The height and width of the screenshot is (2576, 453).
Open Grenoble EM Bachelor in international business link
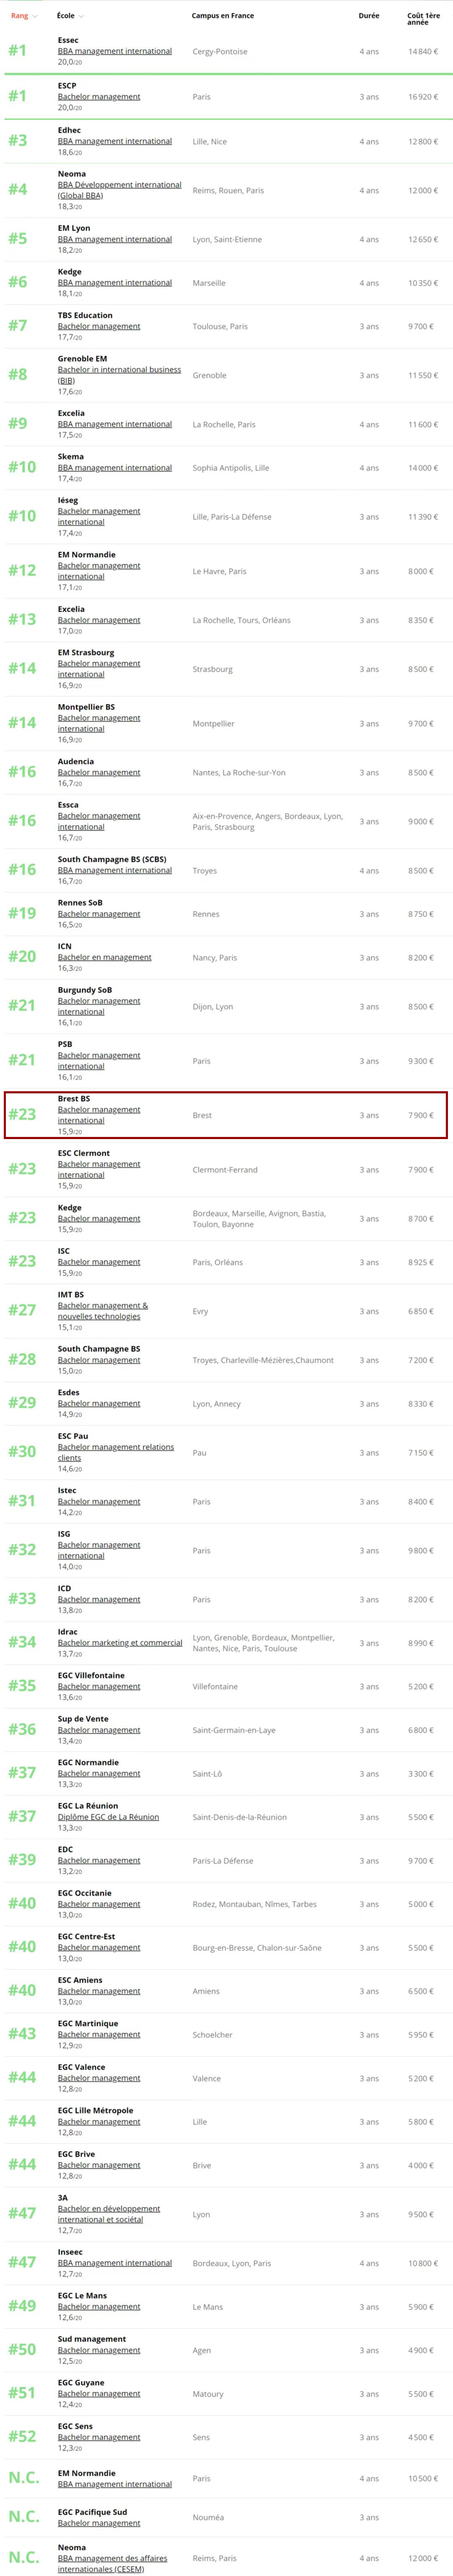pos(119,375)
